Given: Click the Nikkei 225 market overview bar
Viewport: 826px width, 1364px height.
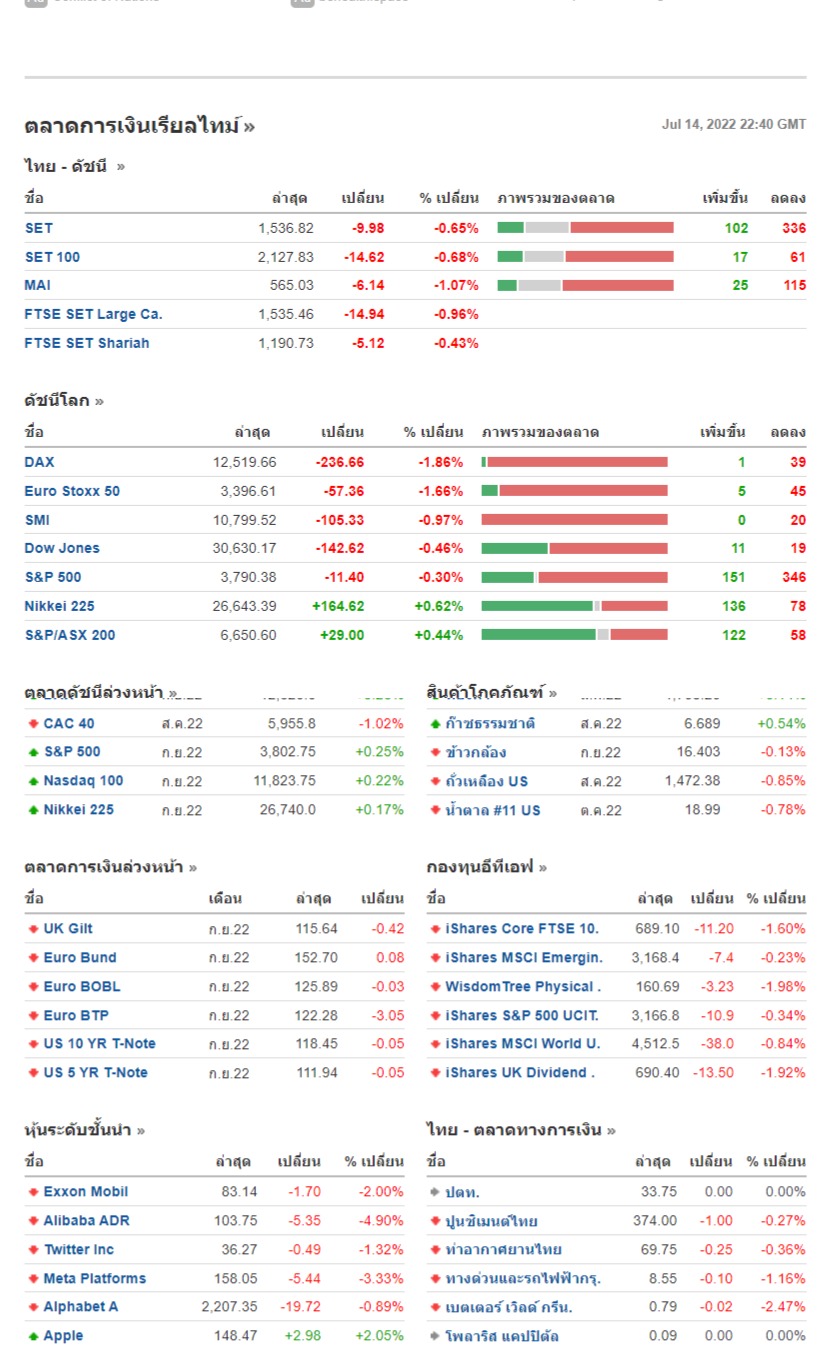Looking at the screenshot, I should [x=574, y=606].
